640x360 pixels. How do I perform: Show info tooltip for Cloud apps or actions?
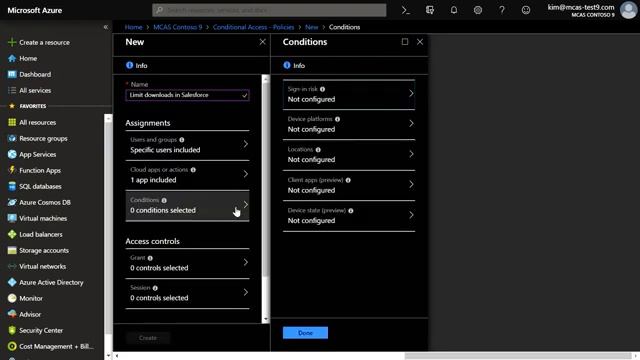coord(193,170)
